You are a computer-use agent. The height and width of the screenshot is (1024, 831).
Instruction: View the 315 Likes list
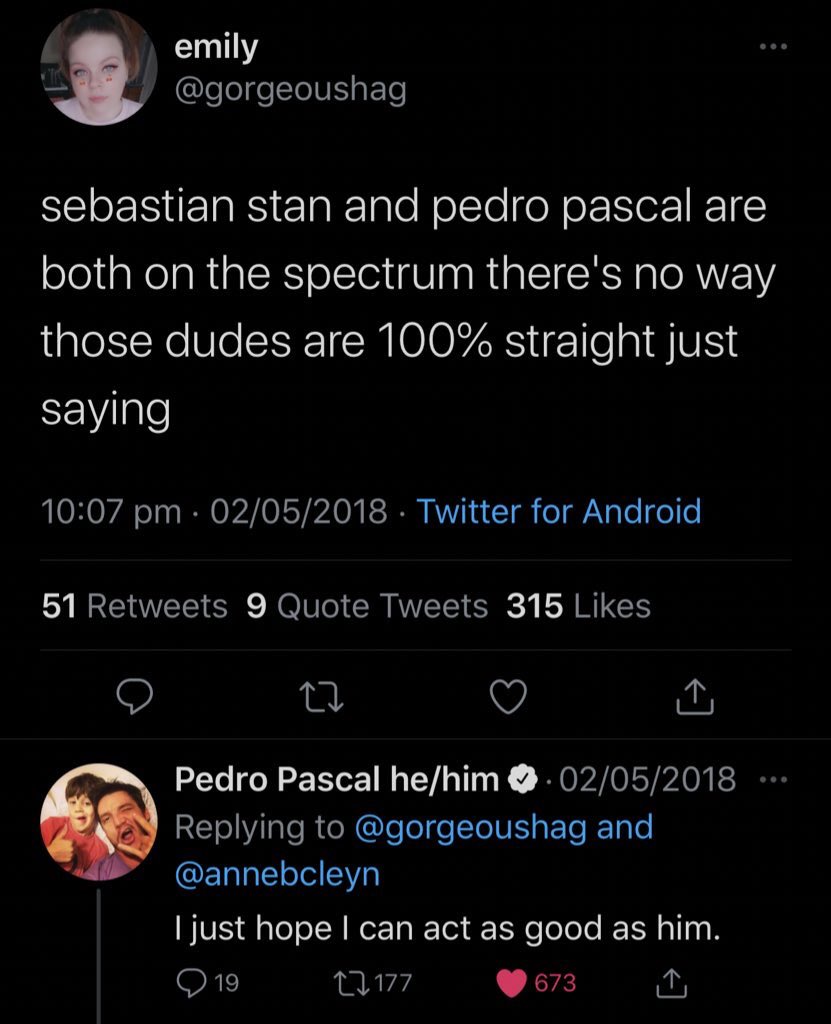tap(578, 606)
